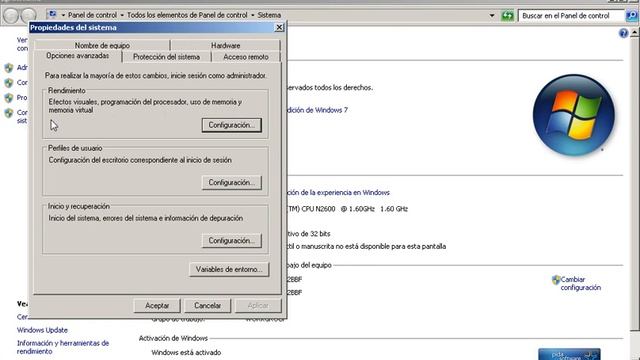Open Rendimiento Configuración button

[231, 125]
